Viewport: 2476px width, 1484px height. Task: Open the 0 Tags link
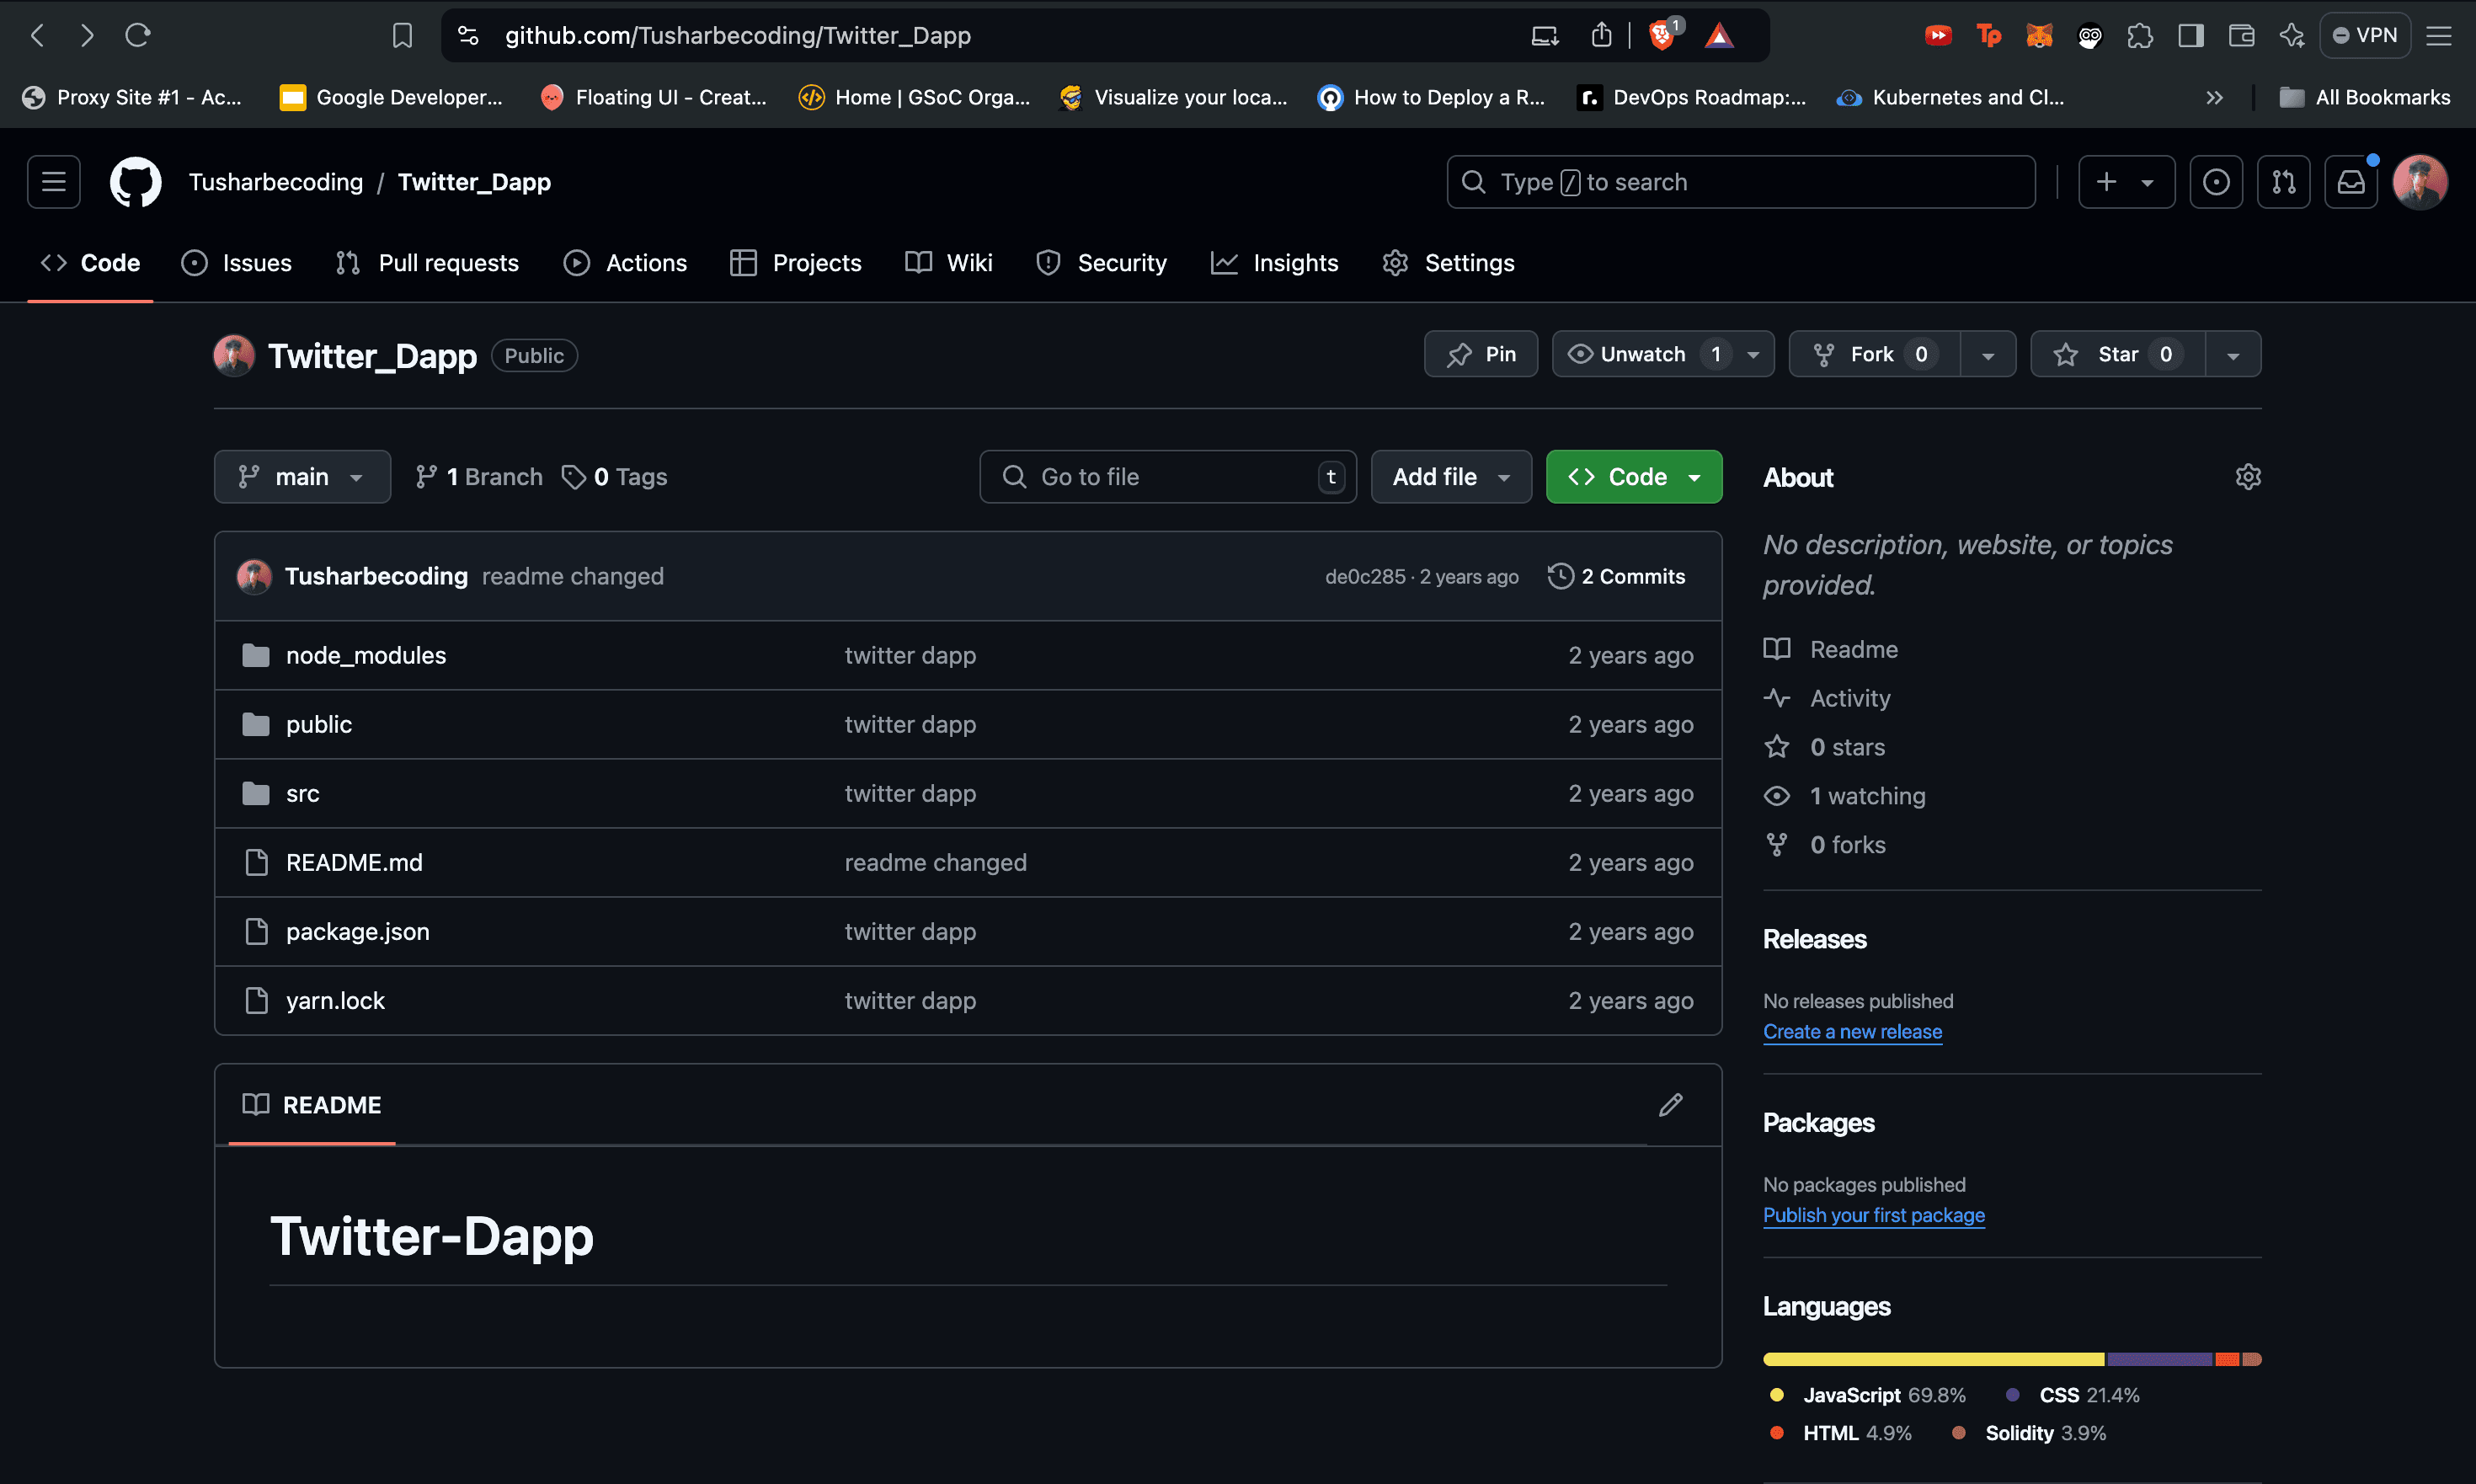[x=615, y=477]
